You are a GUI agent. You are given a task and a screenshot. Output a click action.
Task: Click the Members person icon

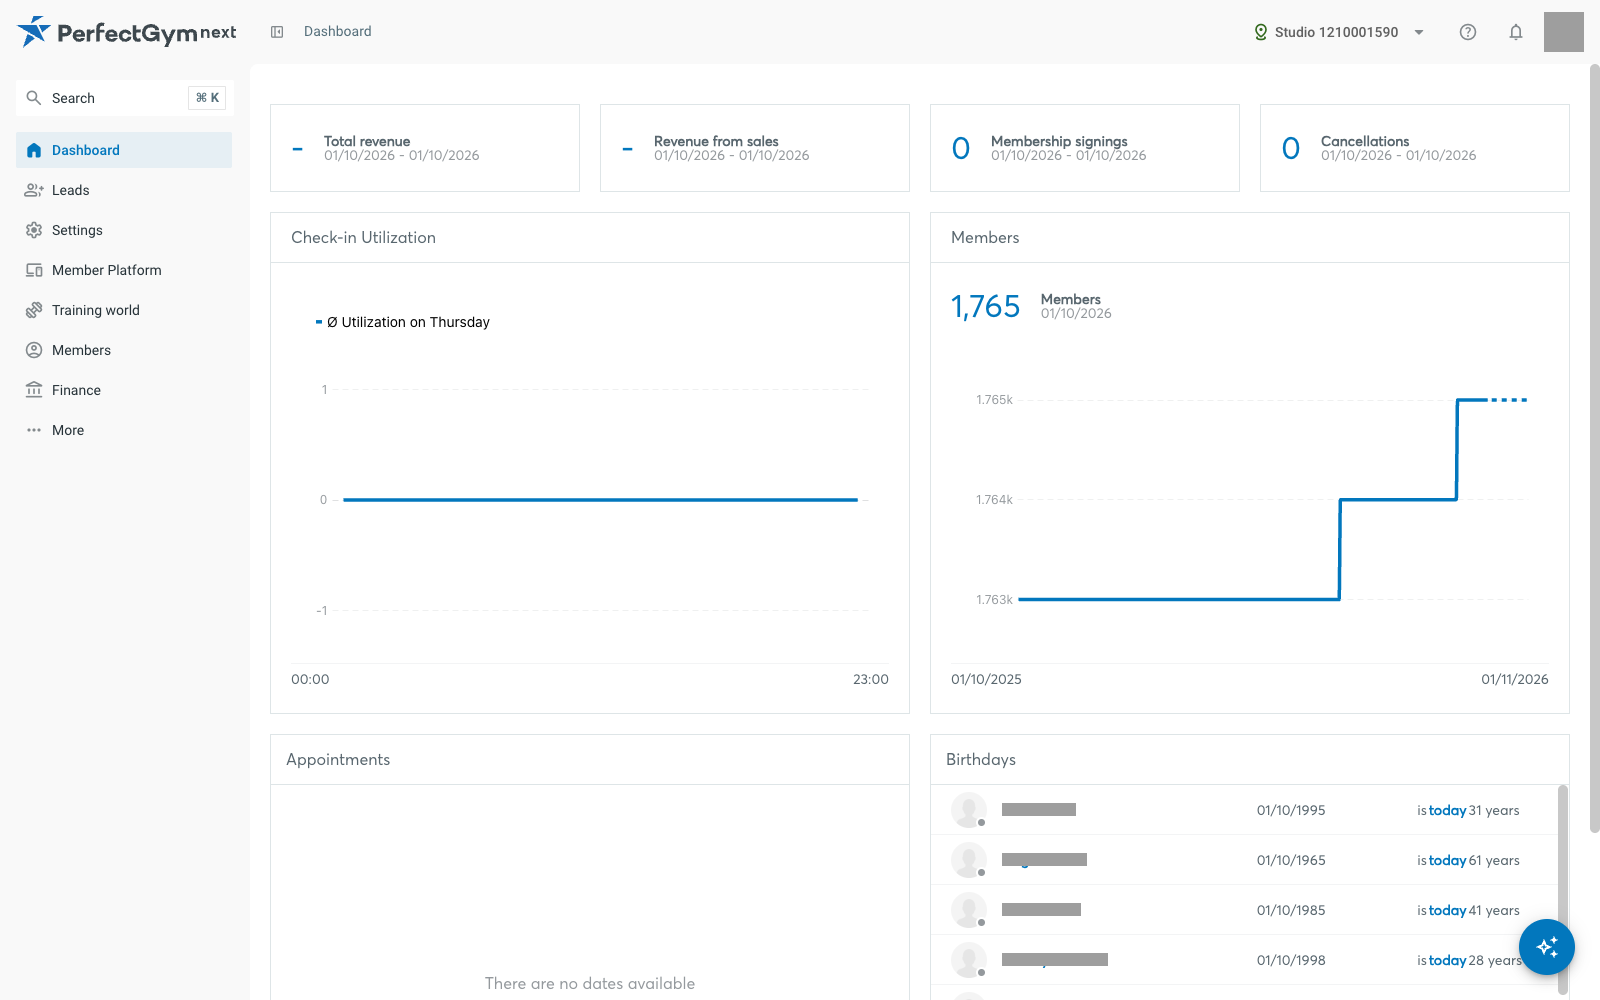click(34, 350)
